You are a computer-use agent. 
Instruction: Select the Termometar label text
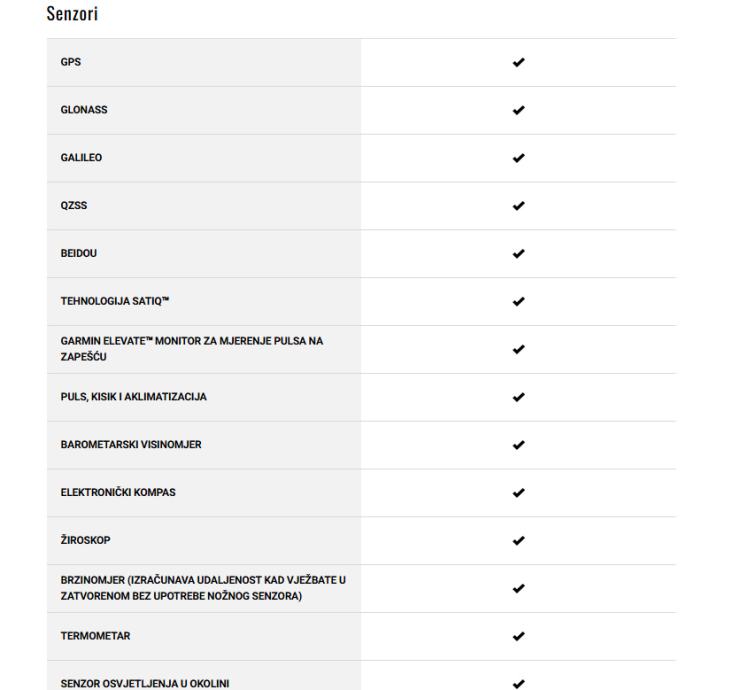coord(95,636)
